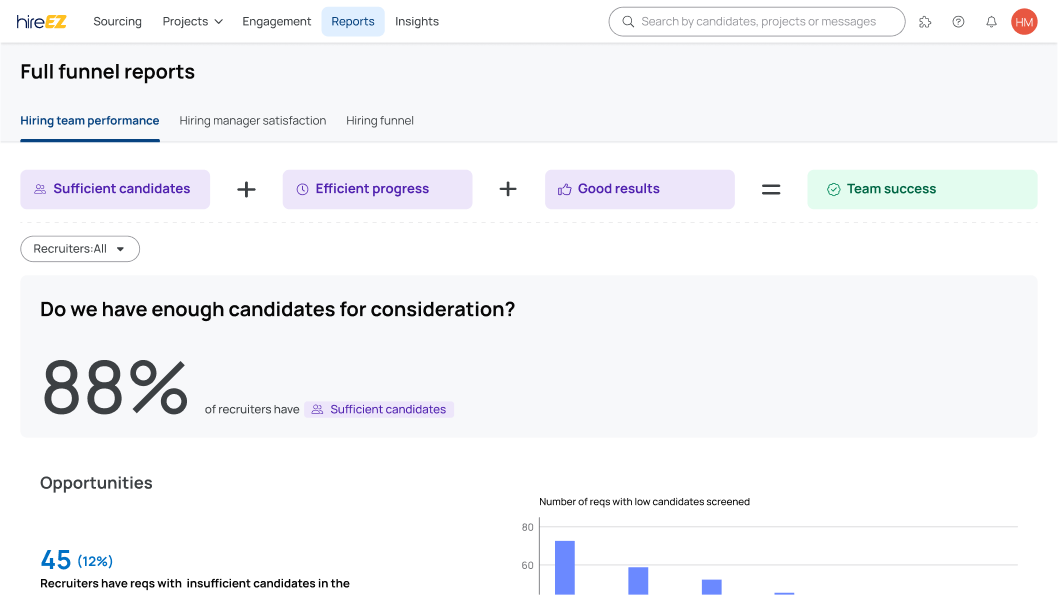1058x595 pixels.
Task: Click the people icon in Sufficient candidates card
Action: [x=40, y=189]
